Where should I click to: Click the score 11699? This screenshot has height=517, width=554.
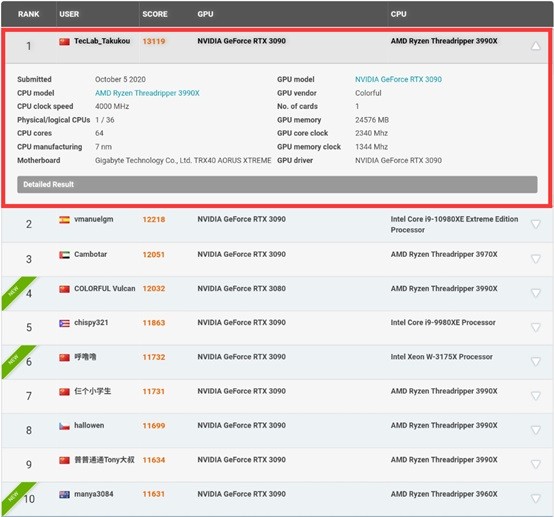coord(154,426)
